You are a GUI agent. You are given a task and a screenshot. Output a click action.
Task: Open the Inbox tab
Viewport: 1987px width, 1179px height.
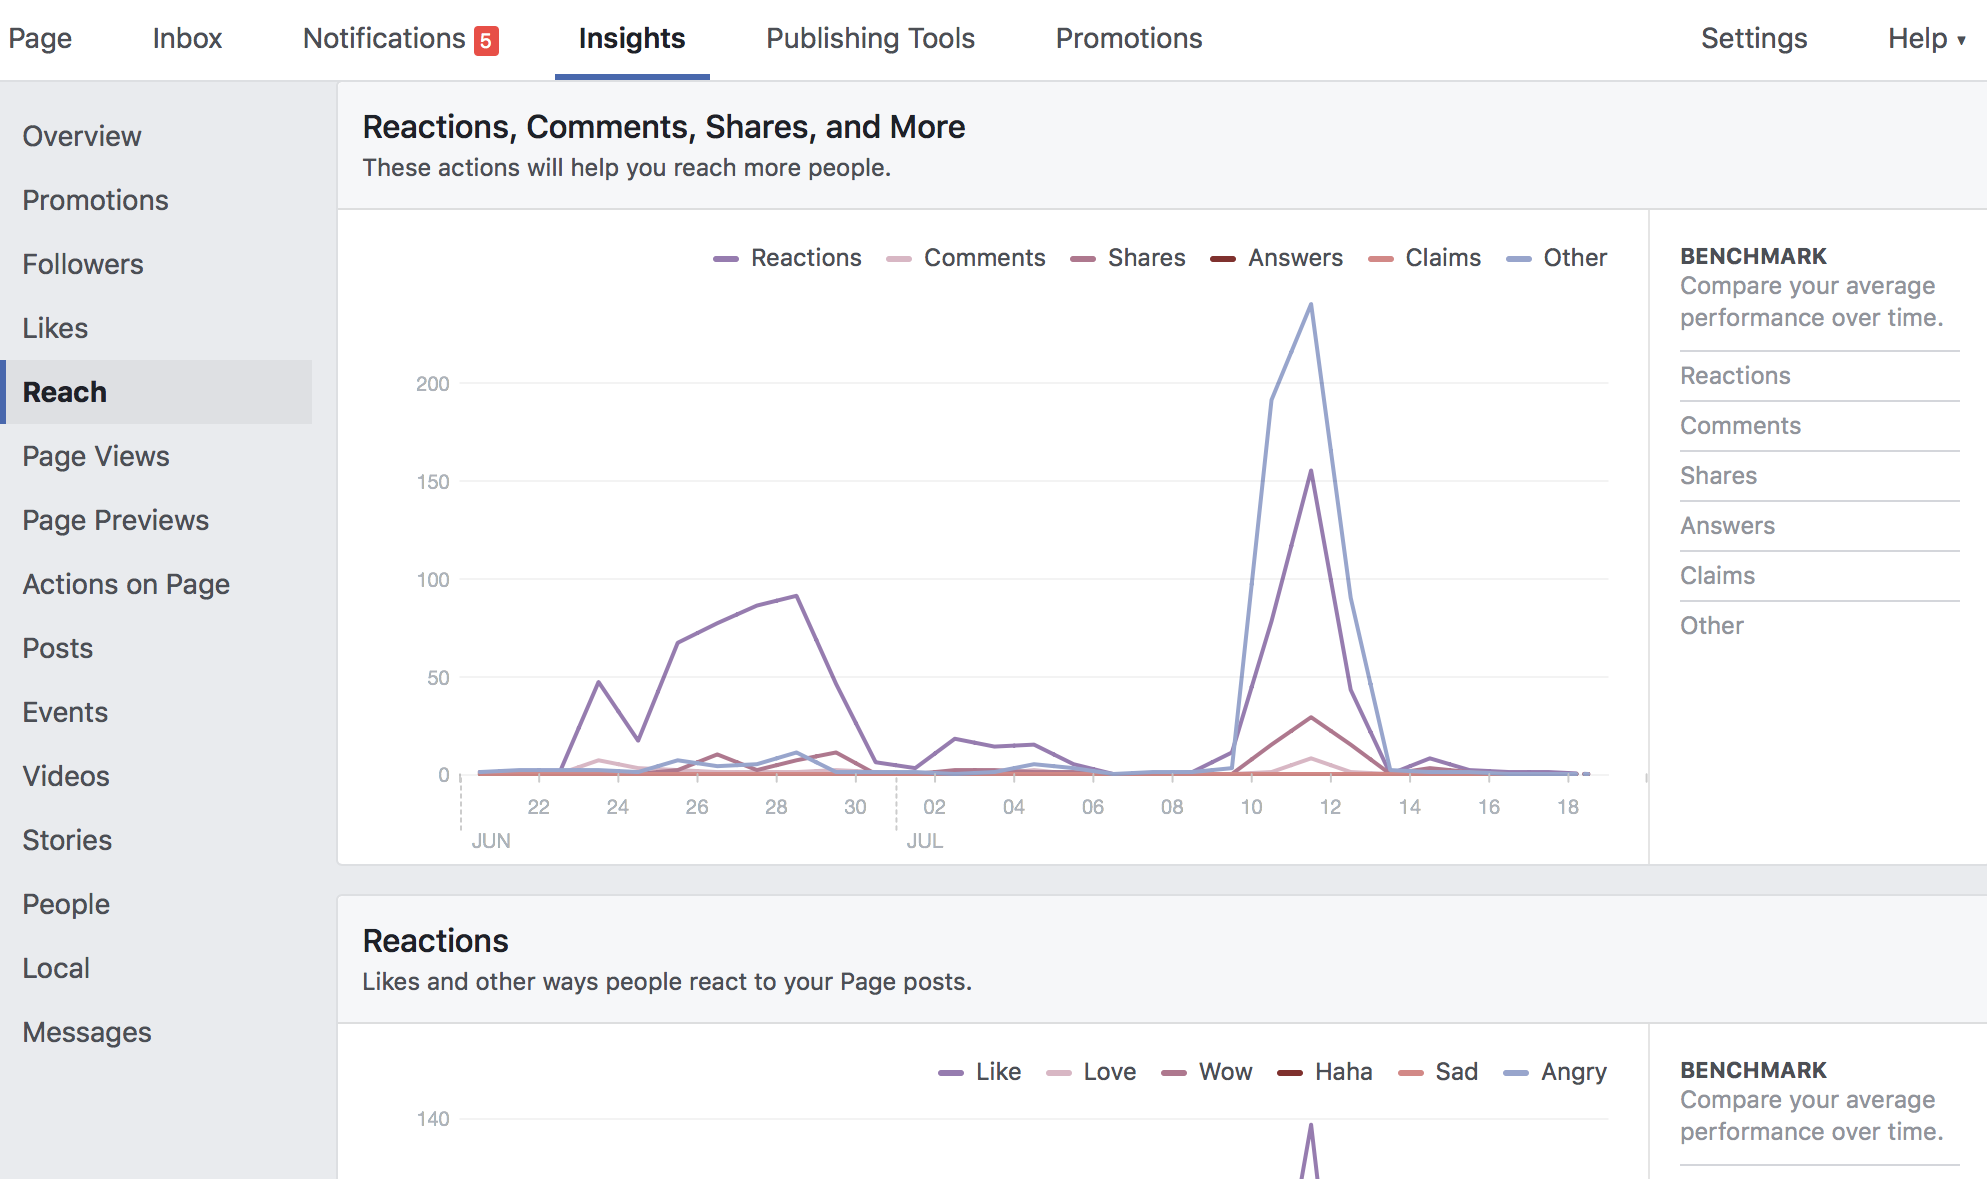(187, 39)
